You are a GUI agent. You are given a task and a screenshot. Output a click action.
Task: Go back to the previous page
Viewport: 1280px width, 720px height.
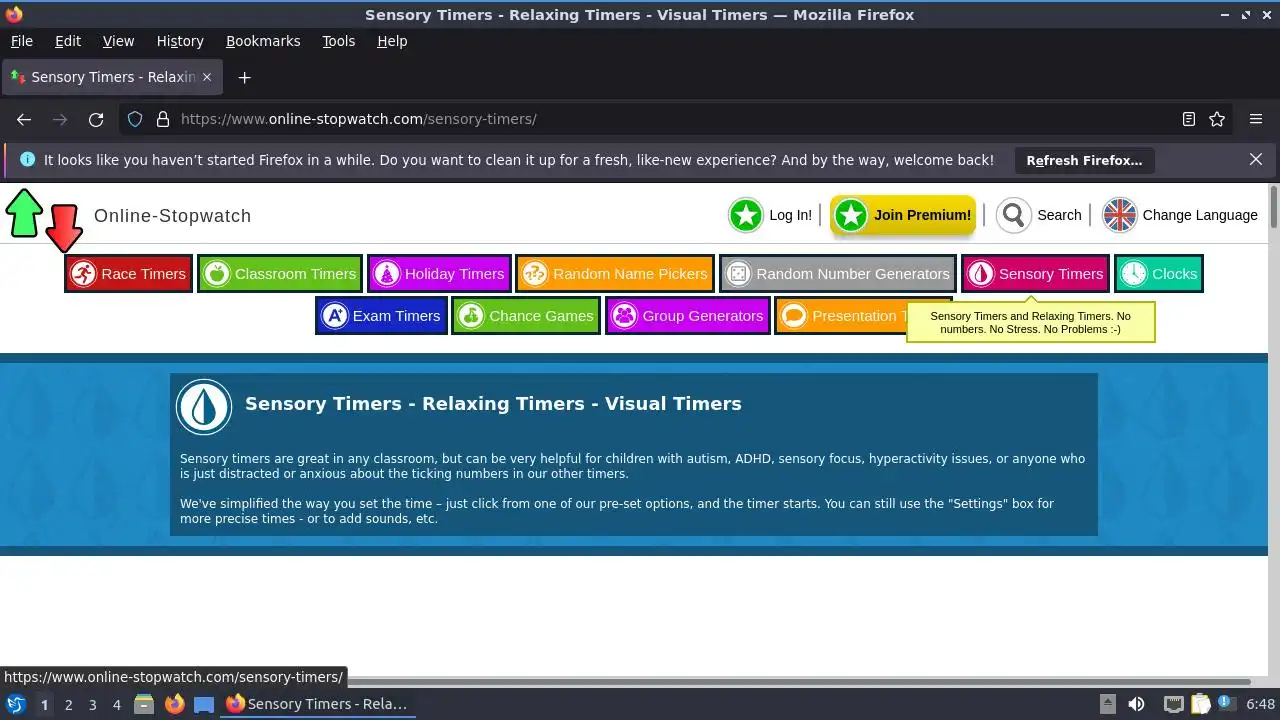tap(24, 119)
